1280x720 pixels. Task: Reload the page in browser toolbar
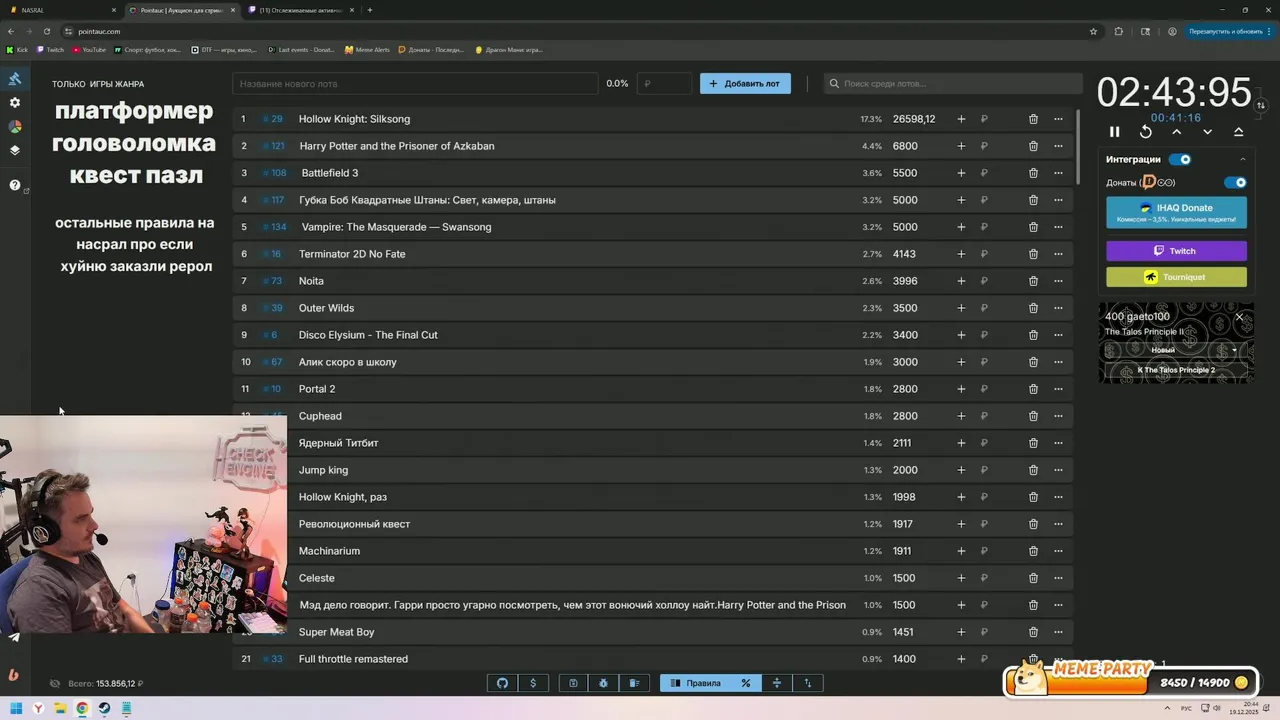(46, 31)
